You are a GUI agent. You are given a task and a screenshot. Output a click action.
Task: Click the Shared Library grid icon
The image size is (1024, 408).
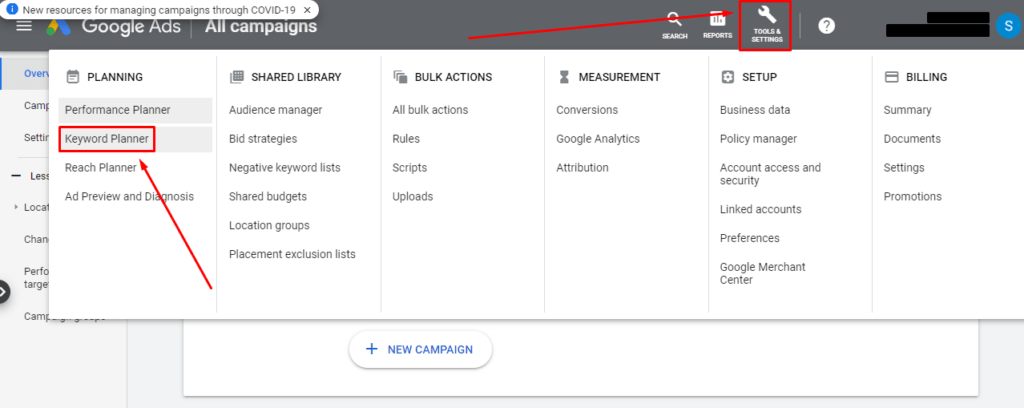pyautogui.click(x=236, y=77)
